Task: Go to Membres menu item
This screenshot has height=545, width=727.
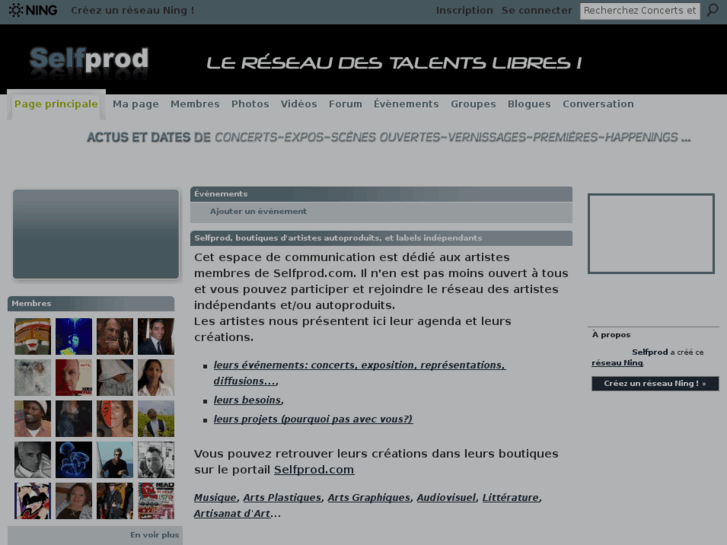Action: pyautogui.click(x=195, y=104)
